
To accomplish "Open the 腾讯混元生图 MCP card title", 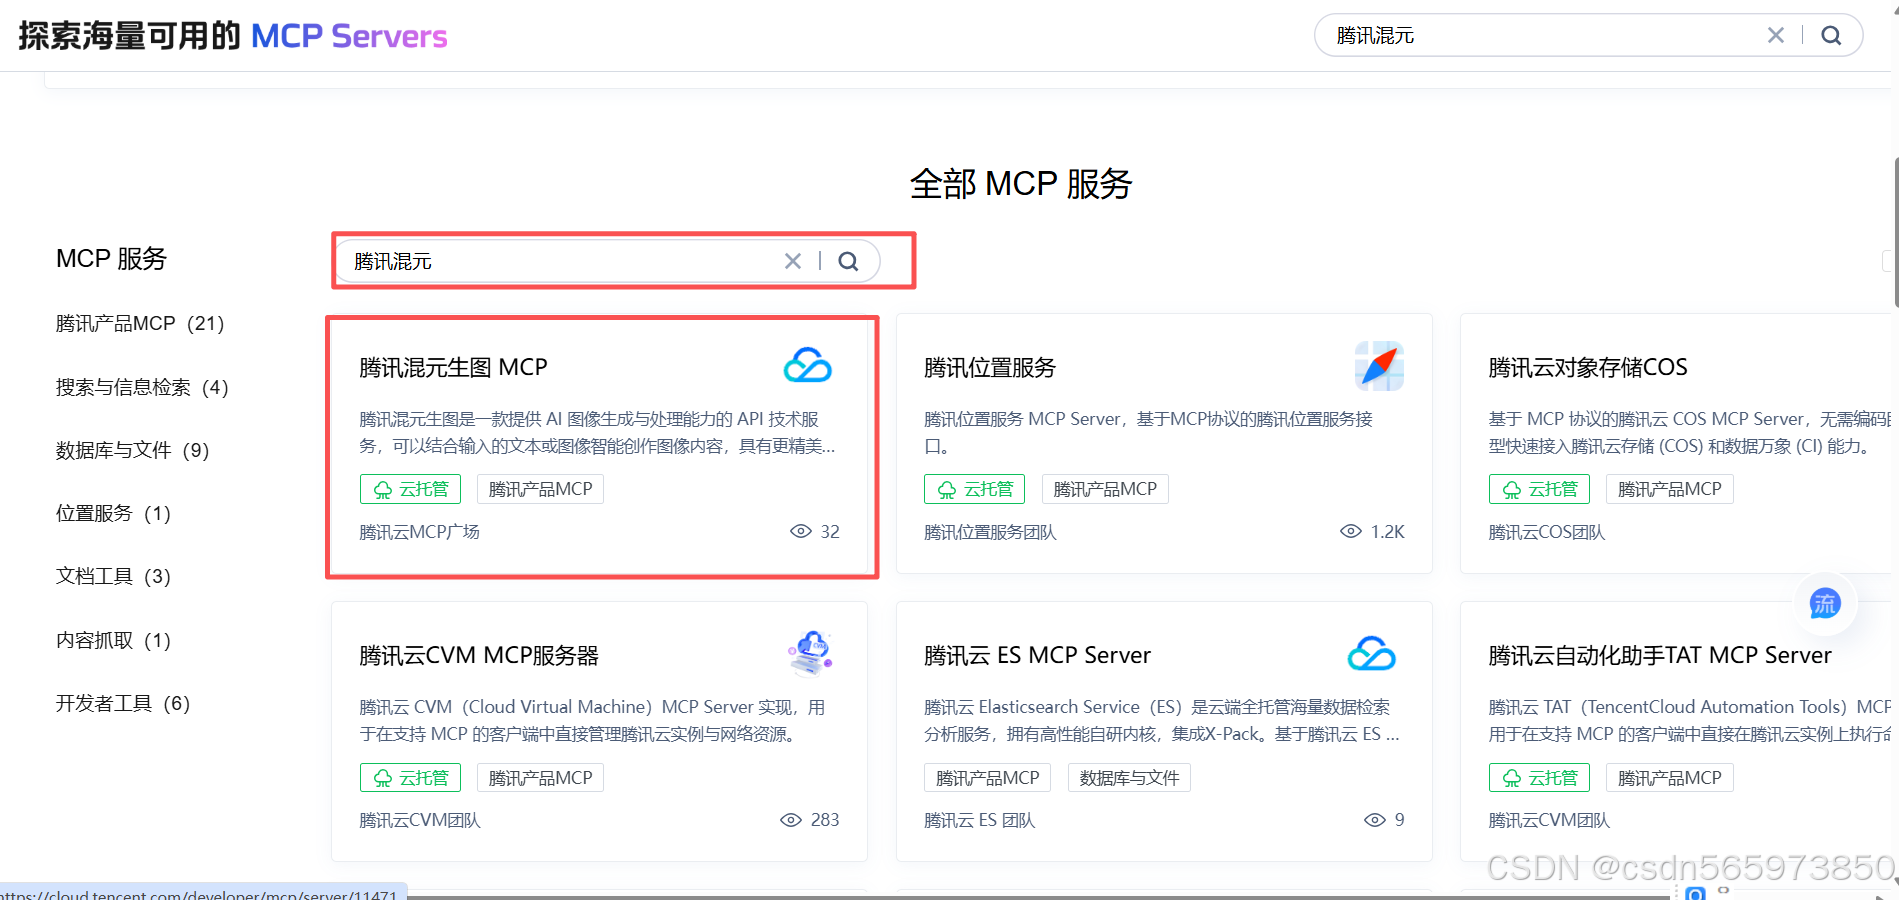I will (453, 367).
